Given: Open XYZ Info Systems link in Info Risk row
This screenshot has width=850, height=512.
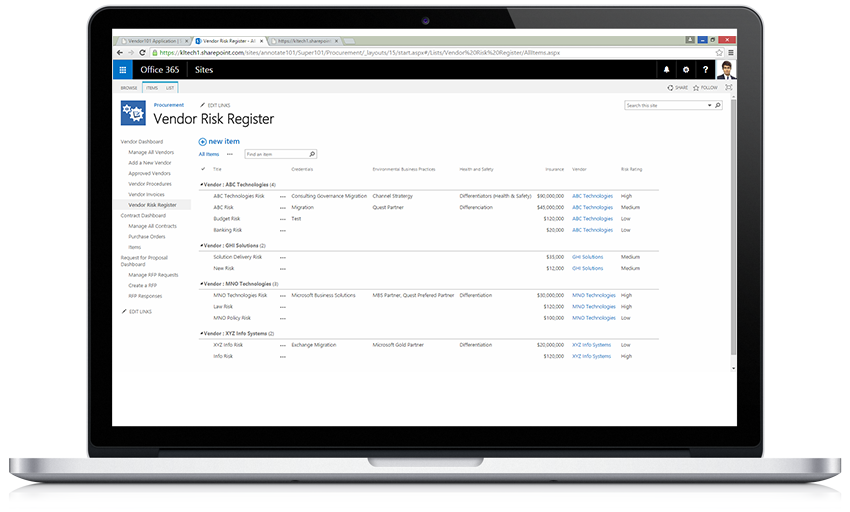Looking at the screenshot, I should [591, 356].
